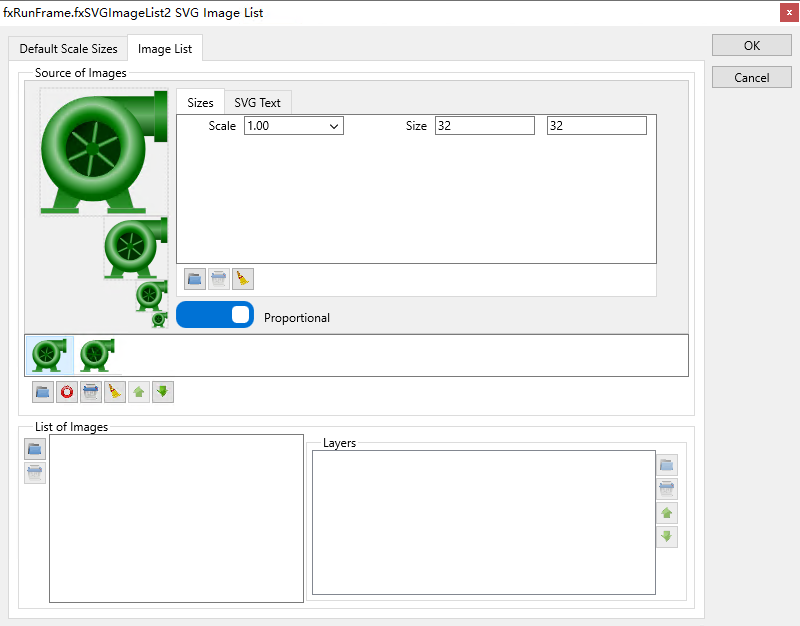Viewport: 800px width, 626px height.
Task: Click inside the Layers list box
Action: [x=484, y=522]
